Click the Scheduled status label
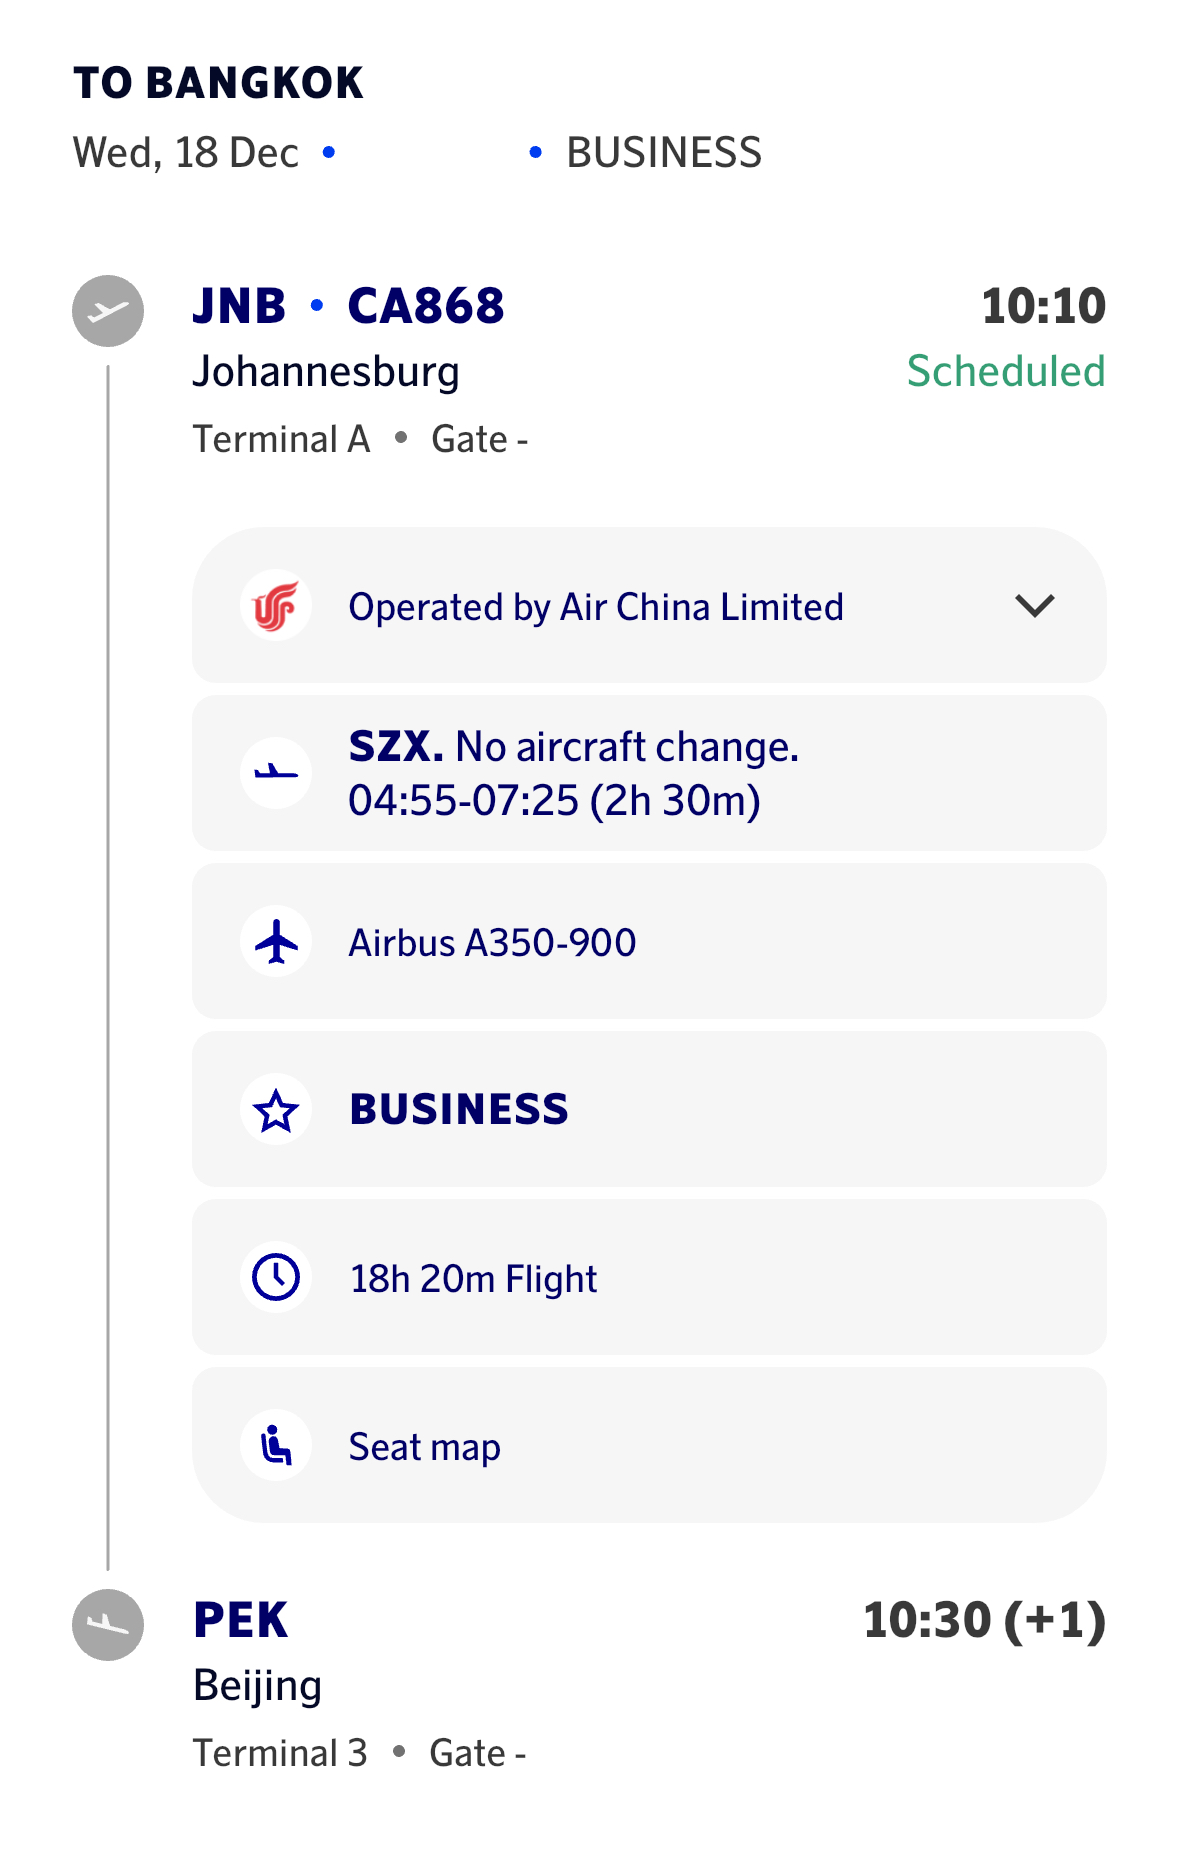The image size is (1179, 1861). [x=1005, y=372]
